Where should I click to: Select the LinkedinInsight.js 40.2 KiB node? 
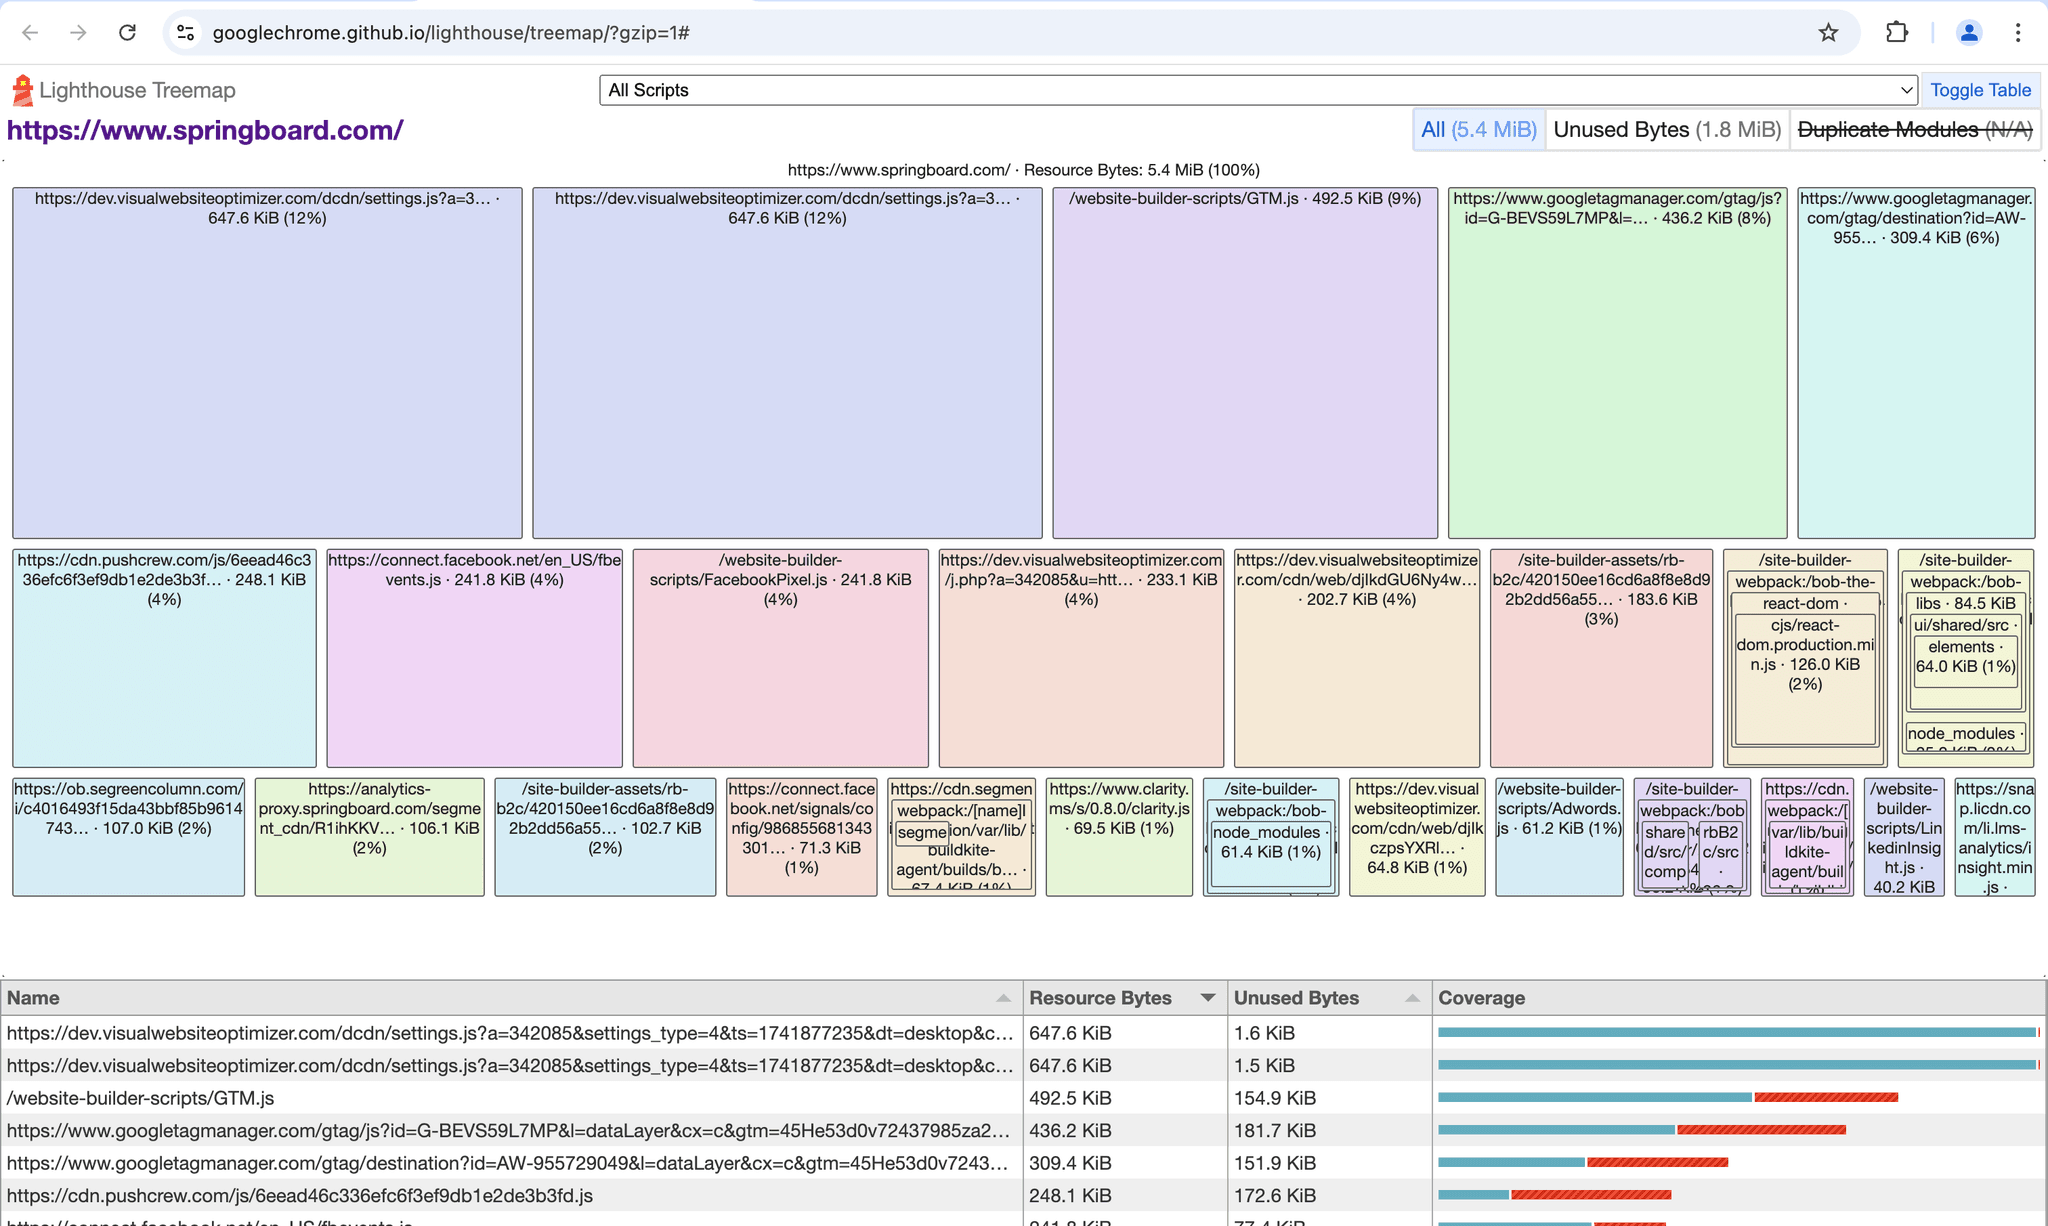(1904, 837)
